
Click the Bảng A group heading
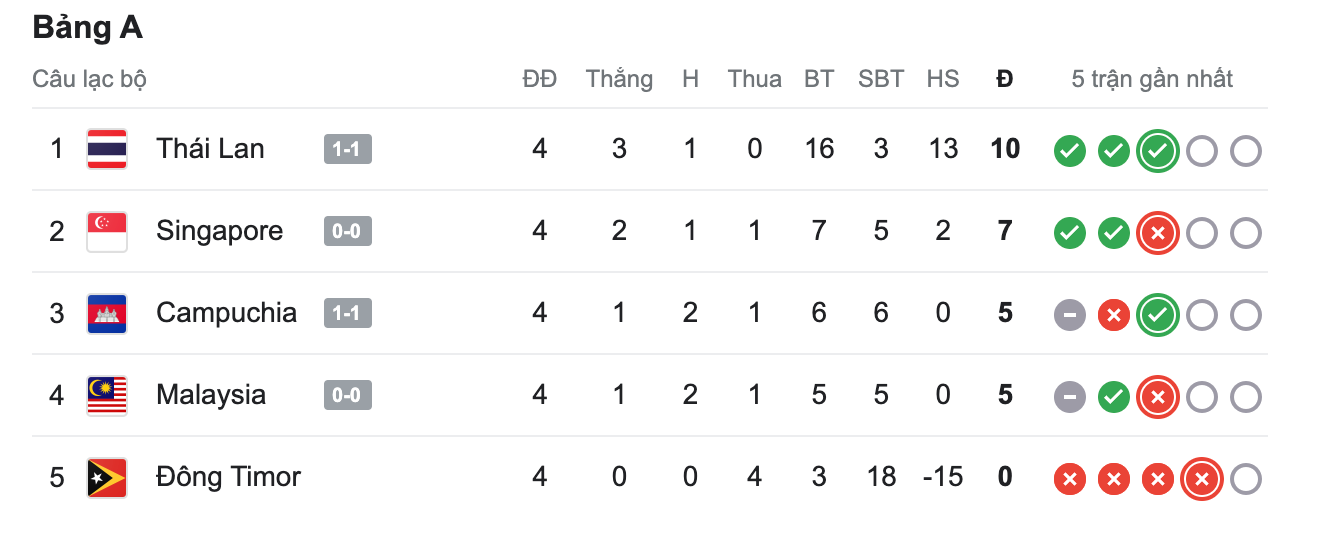88,28
